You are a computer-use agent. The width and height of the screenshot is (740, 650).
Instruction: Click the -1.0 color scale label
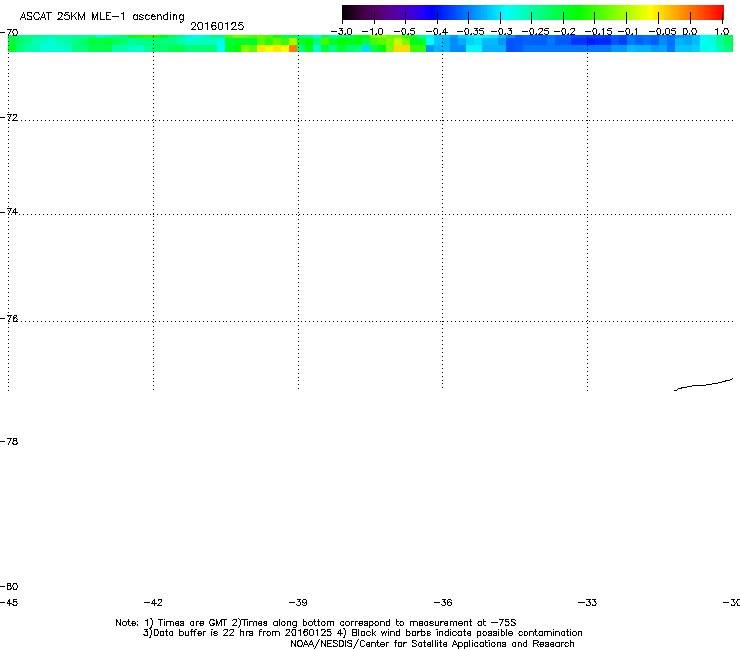[373, 32]
